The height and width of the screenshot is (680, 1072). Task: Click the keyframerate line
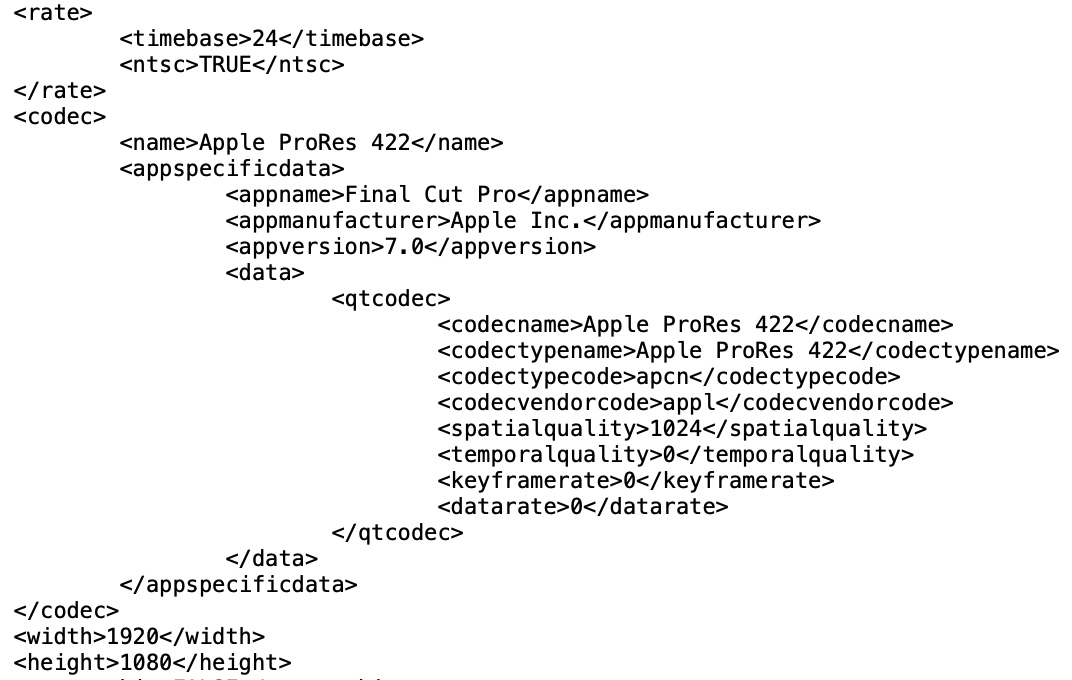(635, 481)
